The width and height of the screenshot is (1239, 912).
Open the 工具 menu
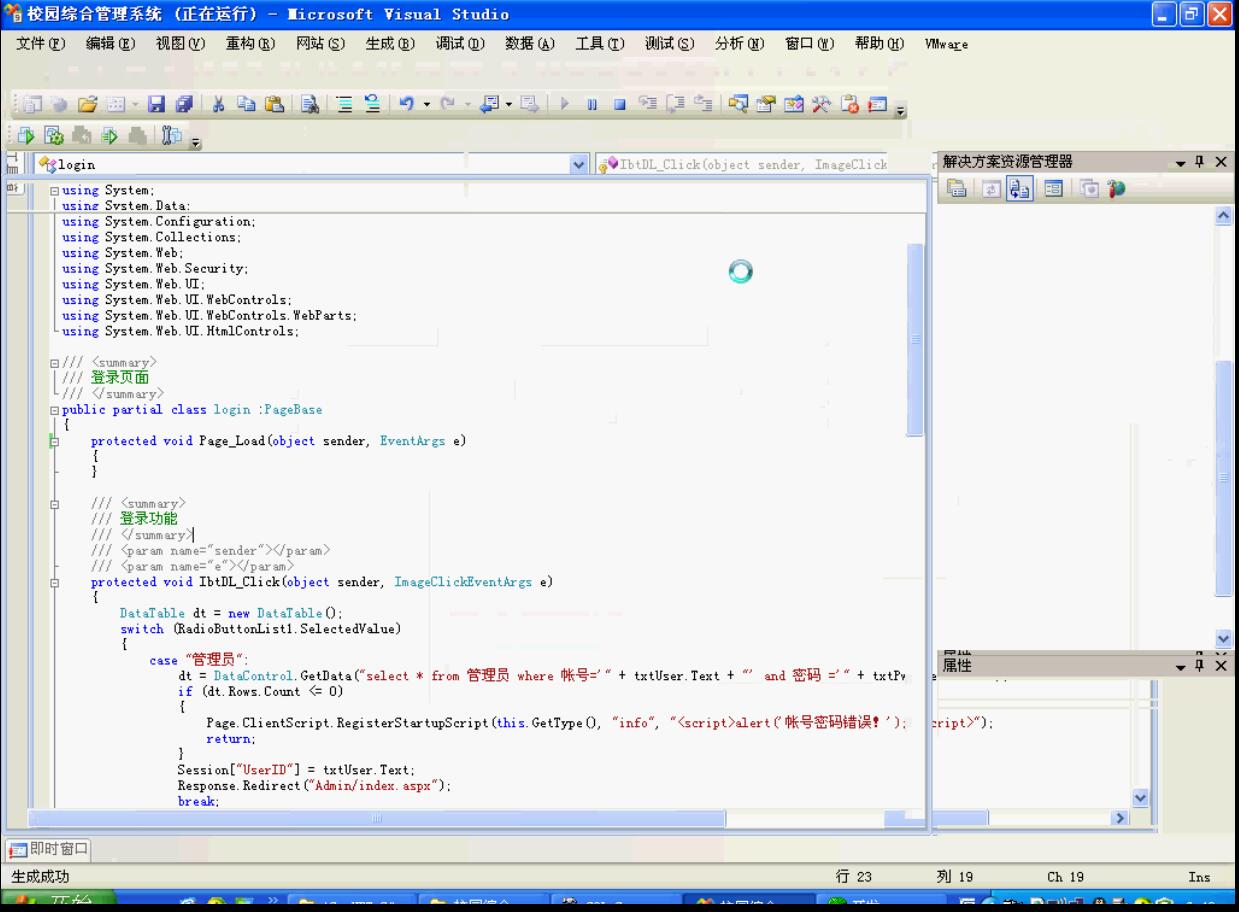600,44
